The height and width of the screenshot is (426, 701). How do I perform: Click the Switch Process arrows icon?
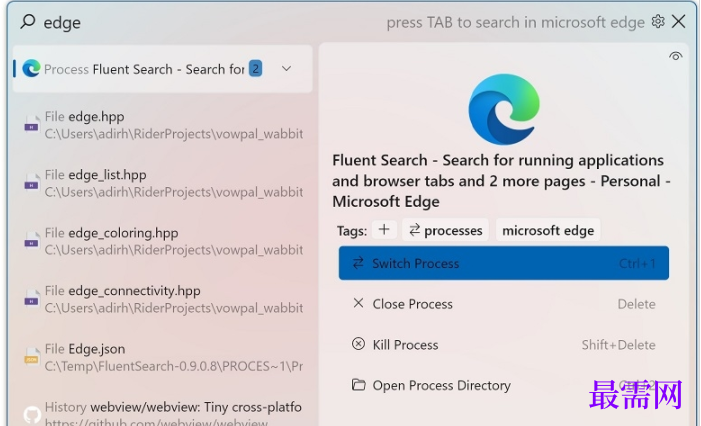point(358,263)
